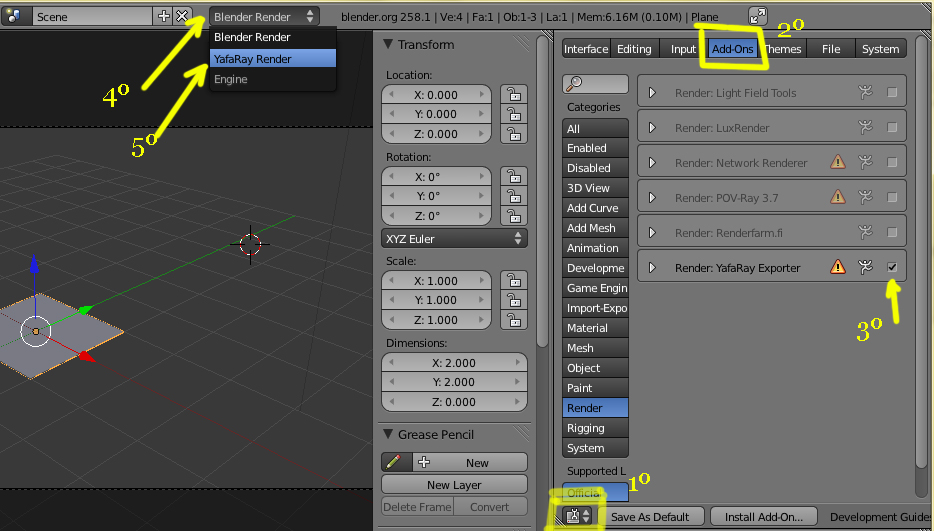Enable Render: LuxRender add-on checkbox

coord(892,127)
